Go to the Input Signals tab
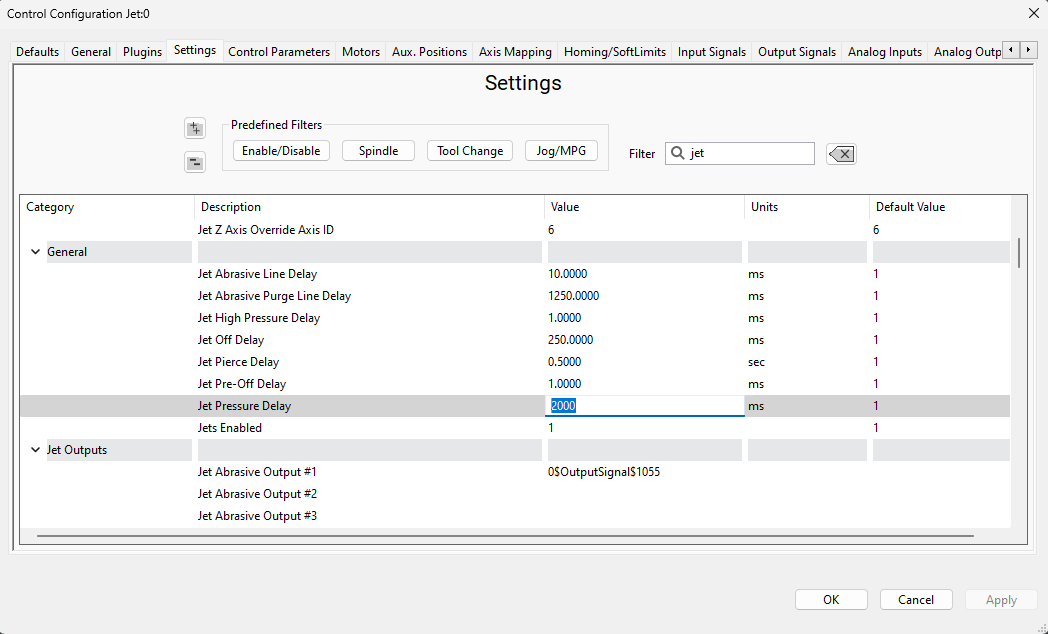 click(x=711, y=52)
